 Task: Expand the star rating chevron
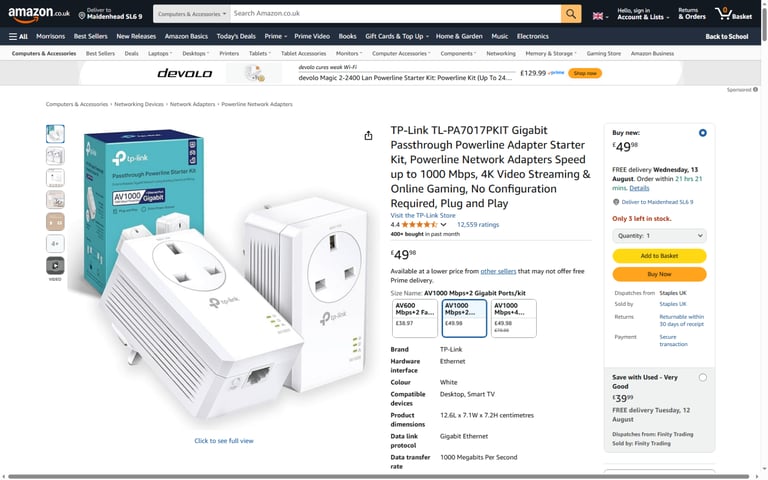[443, 225]
